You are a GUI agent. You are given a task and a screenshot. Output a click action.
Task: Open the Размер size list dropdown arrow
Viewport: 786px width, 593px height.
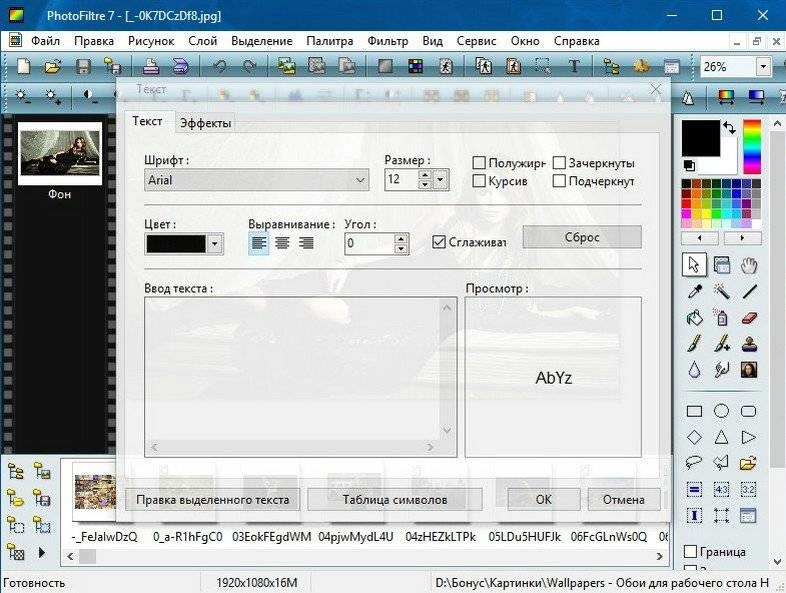click(x=441, y=179)
